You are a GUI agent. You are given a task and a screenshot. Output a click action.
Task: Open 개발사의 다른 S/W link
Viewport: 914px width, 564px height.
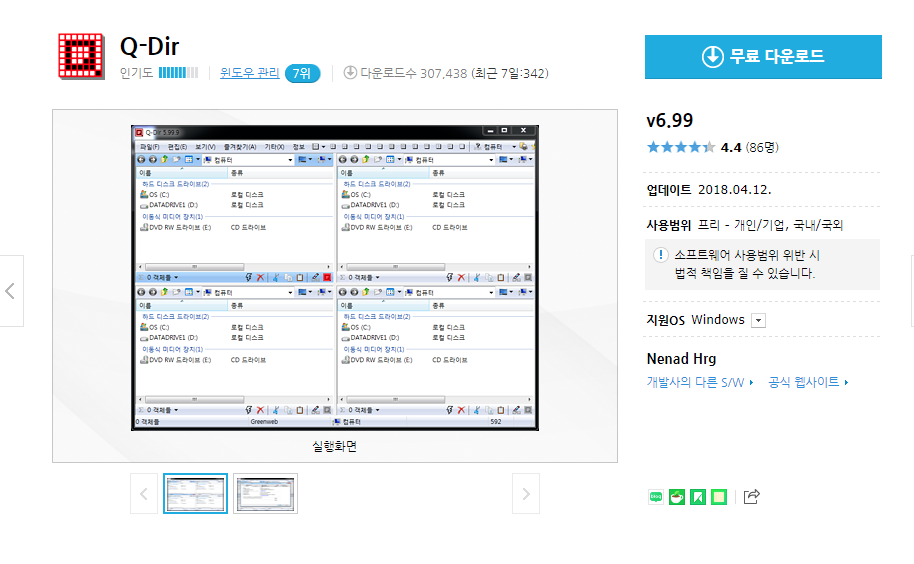point(699,382)
